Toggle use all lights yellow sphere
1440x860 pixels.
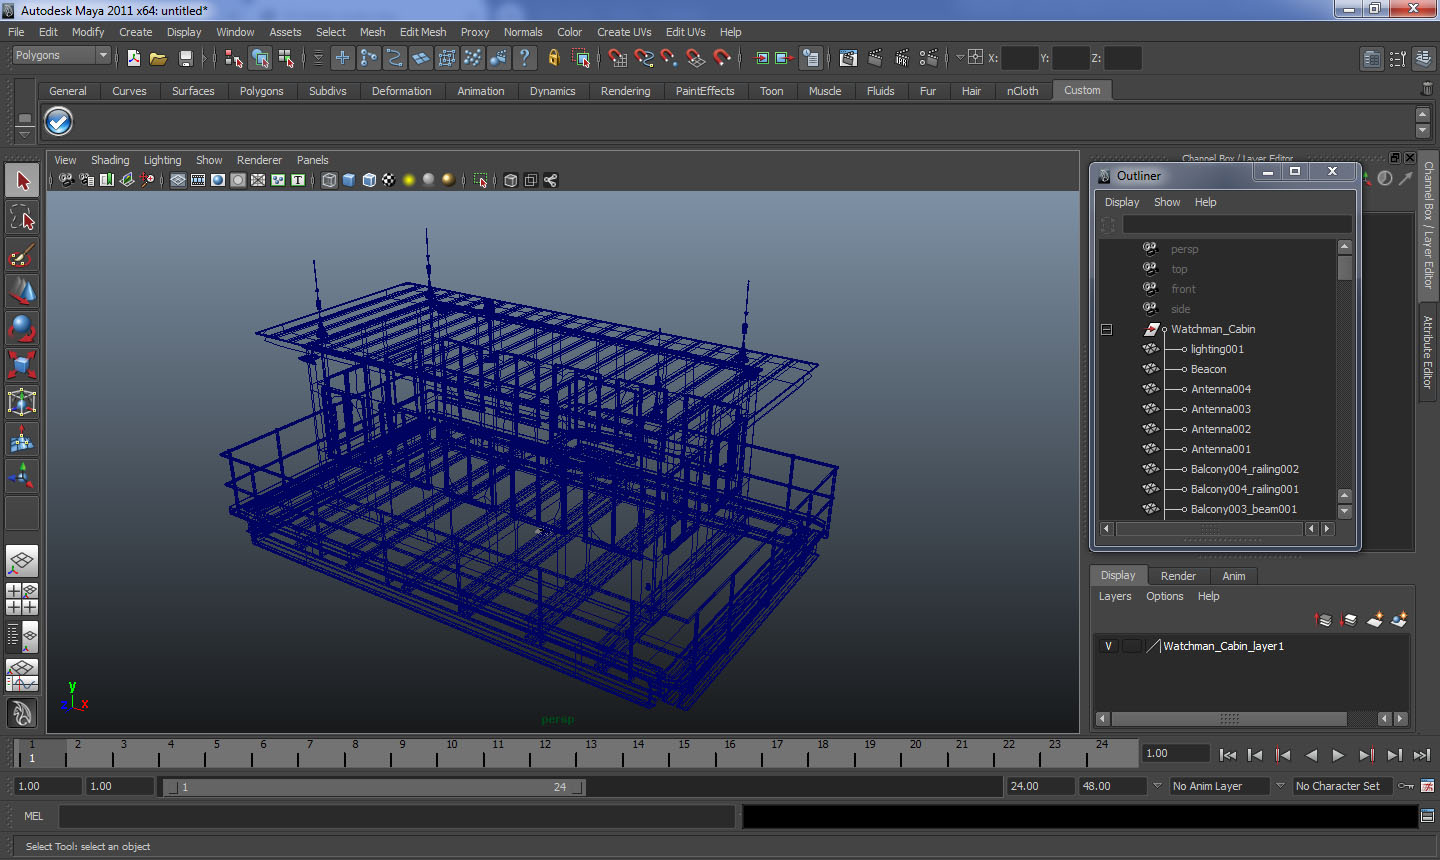pyautogui.click(x=409, y=180)
